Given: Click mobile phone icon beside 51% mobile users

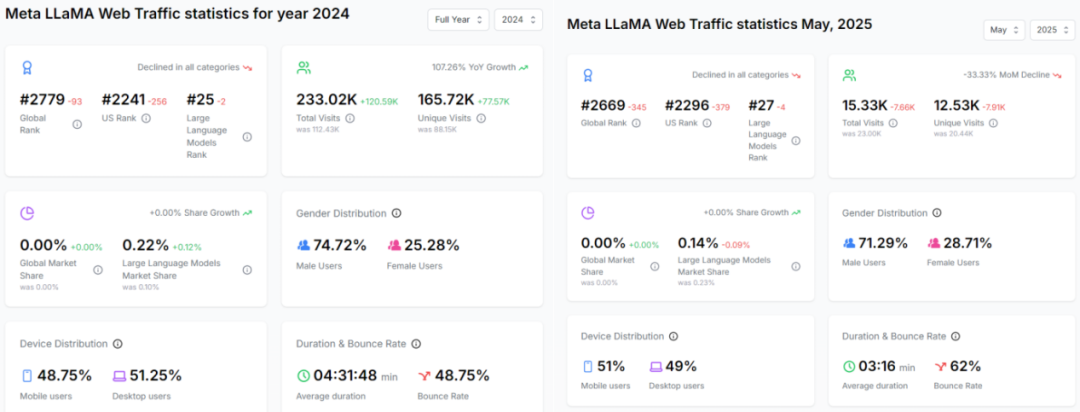Looking at the screenshot, I should [x=586, y=367].
